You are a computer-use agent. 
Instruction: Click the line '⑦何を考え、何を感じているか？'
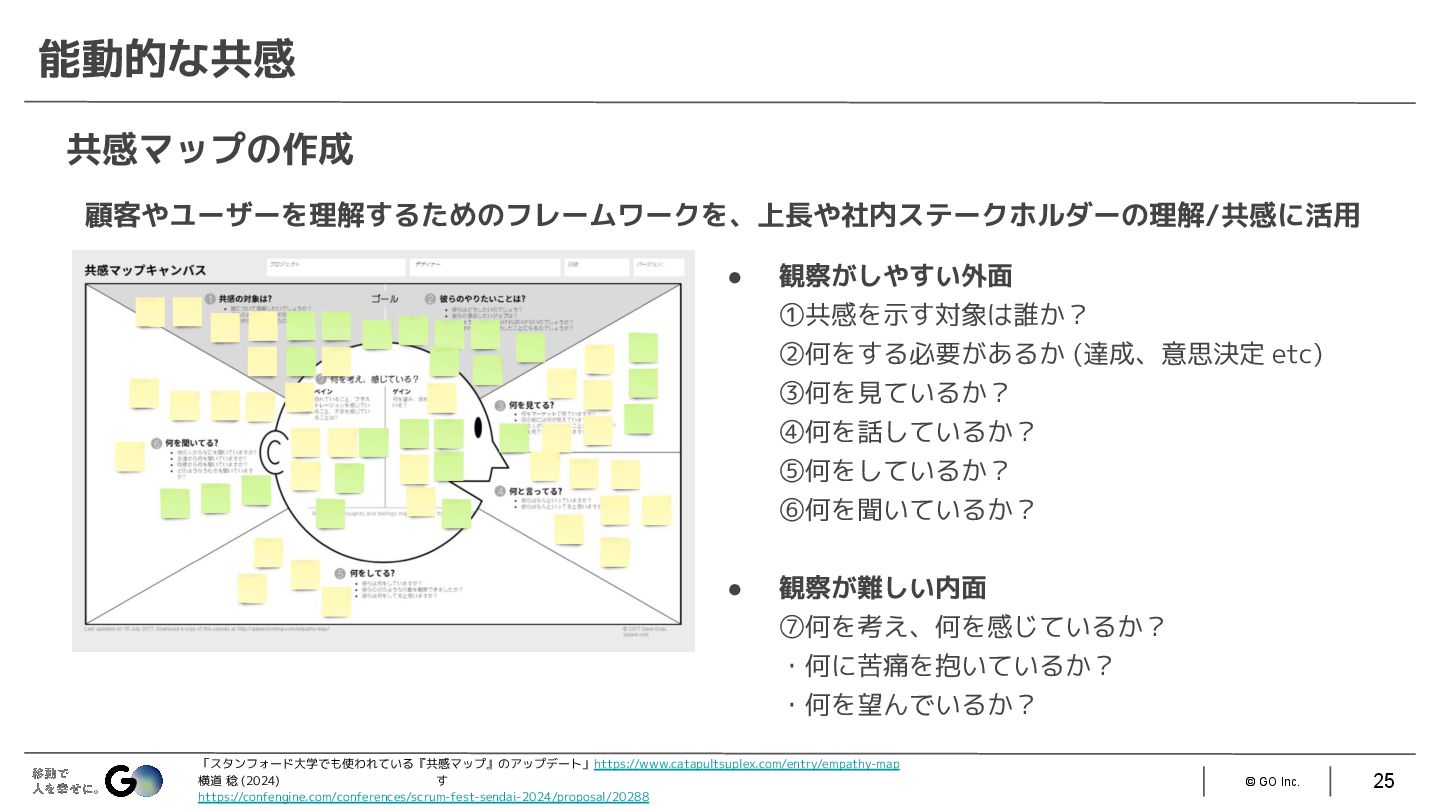point(973,627)
